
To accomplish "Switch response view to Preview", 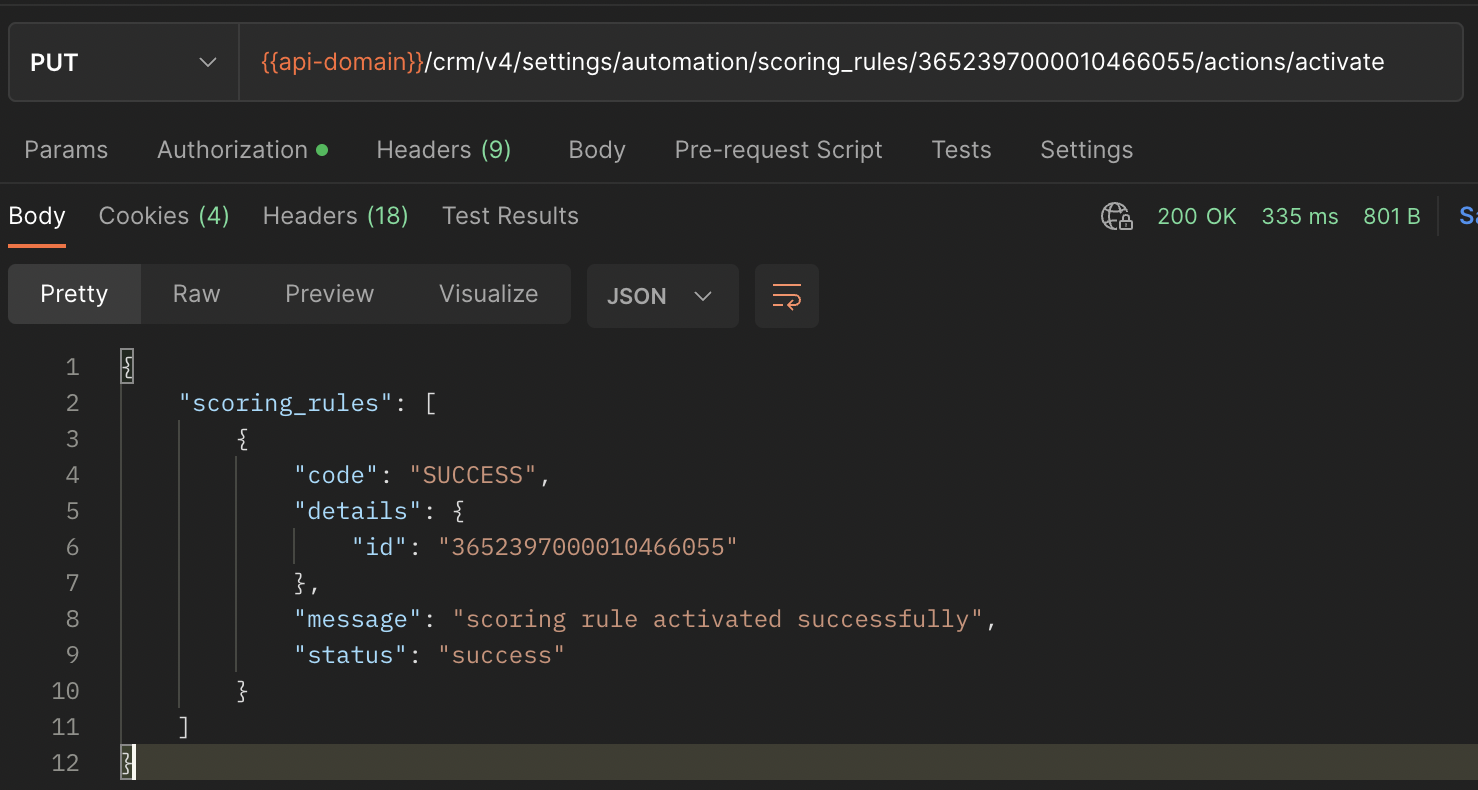I will pyautogui.click(x=329, y=294).
